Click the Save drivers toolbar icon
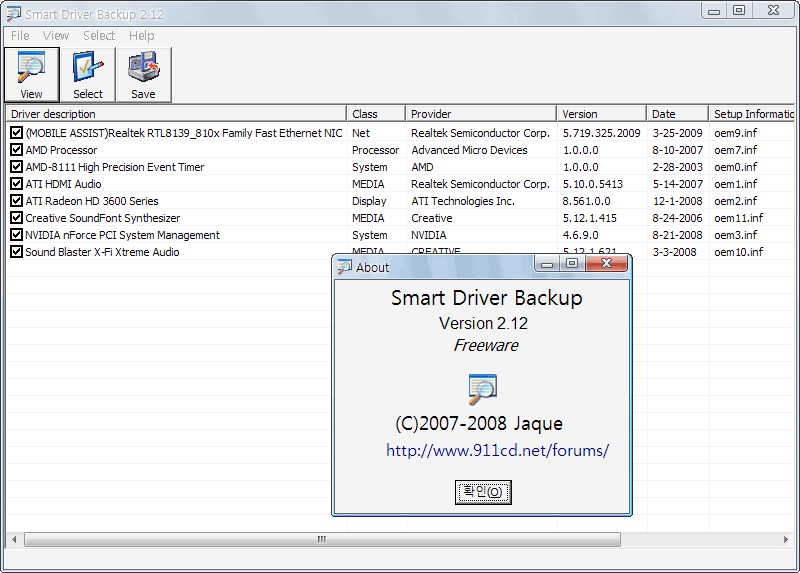 coord(143,75)
